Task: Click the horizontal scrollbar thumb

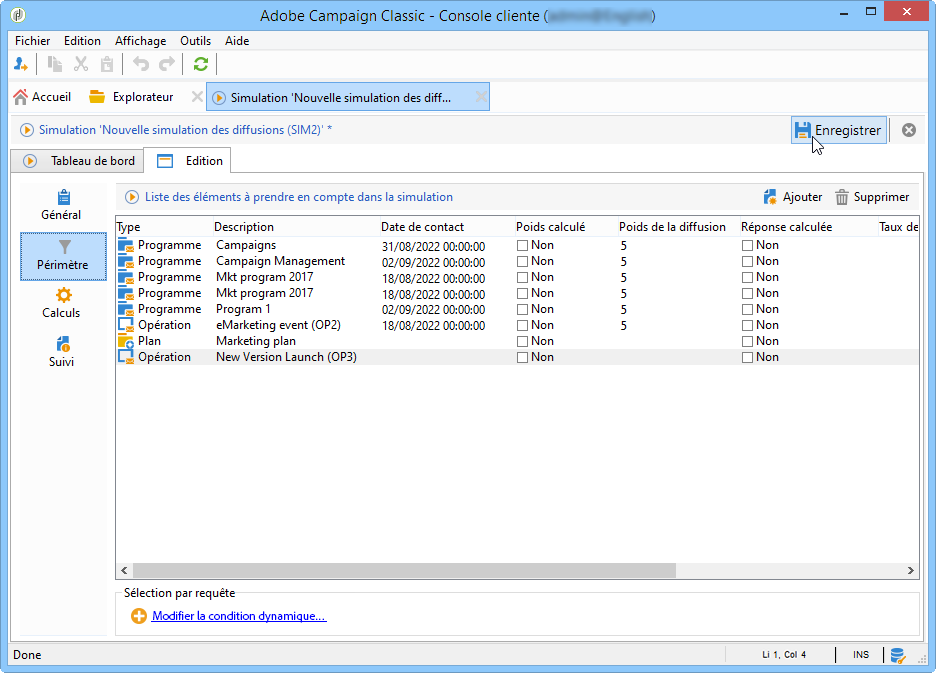Action: pyautogui.click(x=404, y=571)
